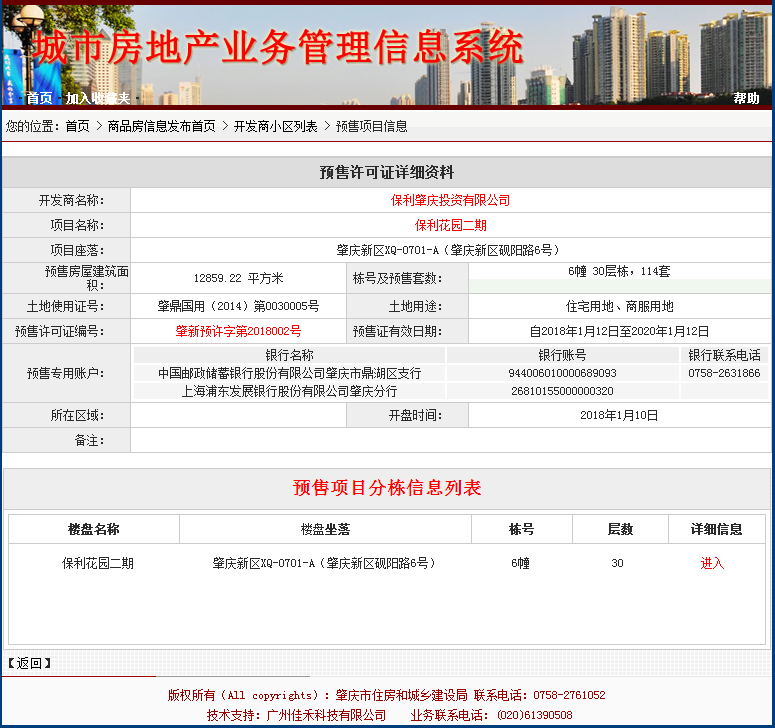Click the 预售项目分栋信息列表 heading
775x728 pixels.
tap(387, 488)
